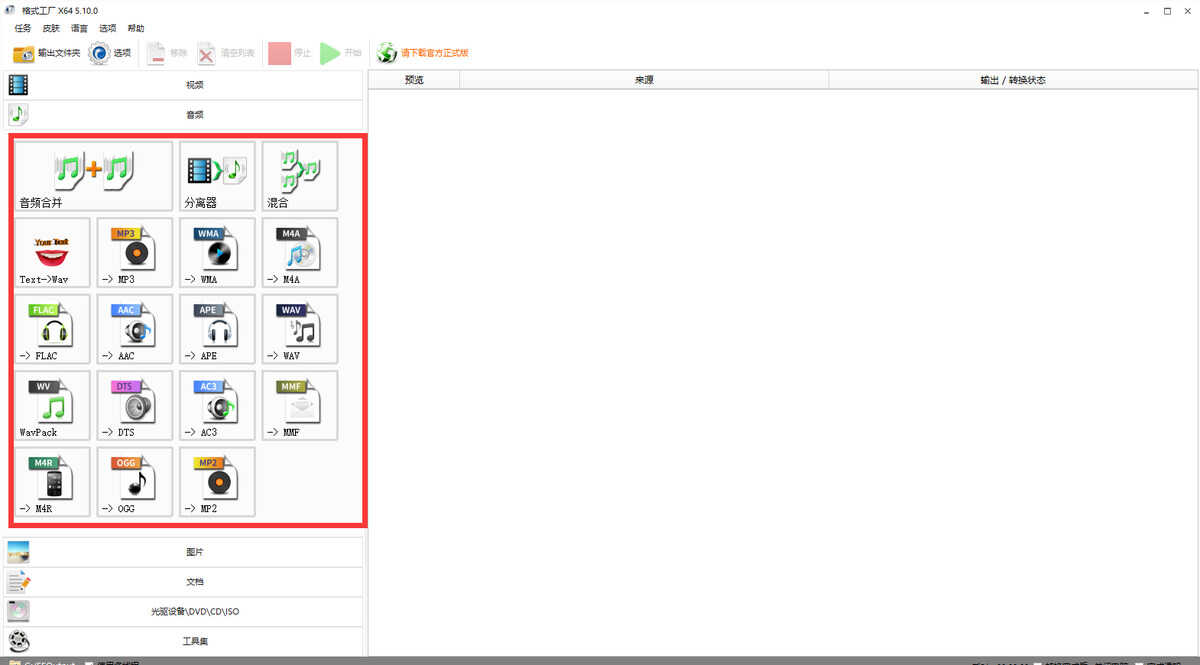Open the 皮肤 skin menu
1200x665 pixels.
(x=51, y=28)
